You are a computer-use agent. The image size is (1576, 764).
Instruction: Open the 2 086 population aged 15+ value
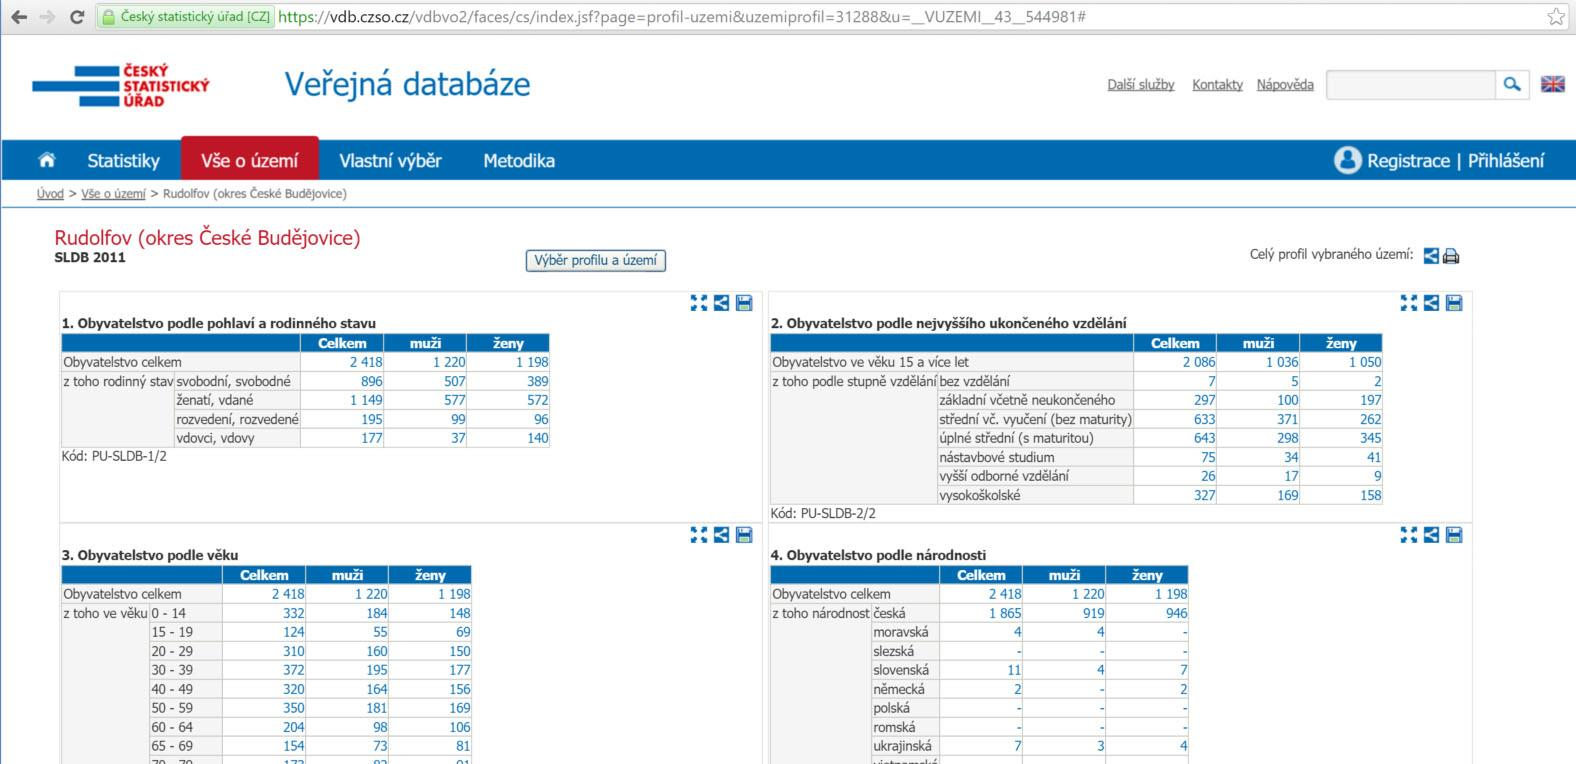1199,362
